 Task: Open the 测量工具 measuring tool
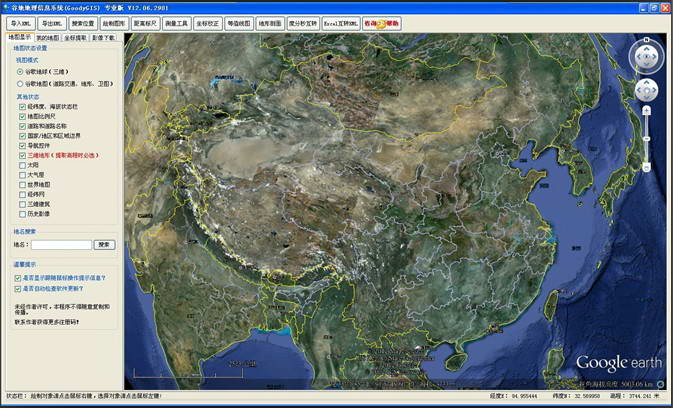click(x=176, y=22)
